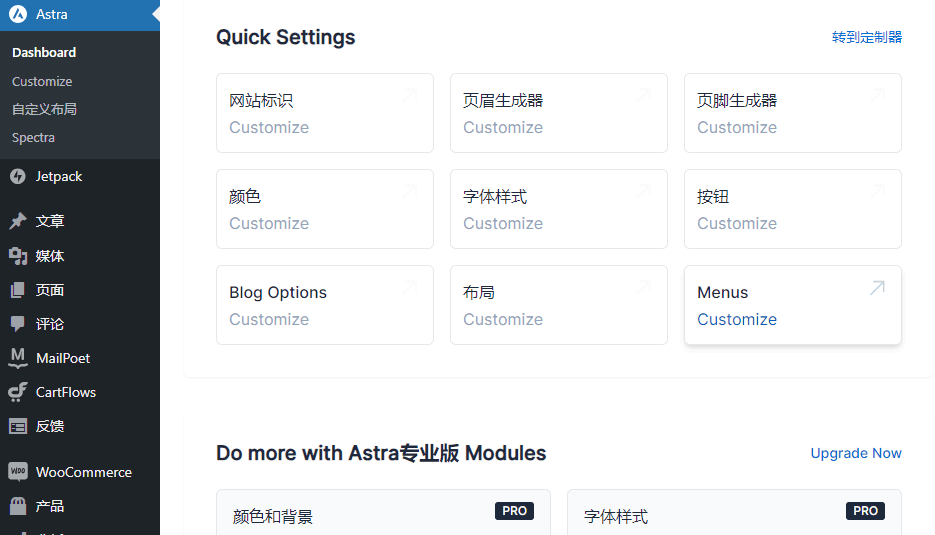Open the Customize submenu item

click(42, 81)
